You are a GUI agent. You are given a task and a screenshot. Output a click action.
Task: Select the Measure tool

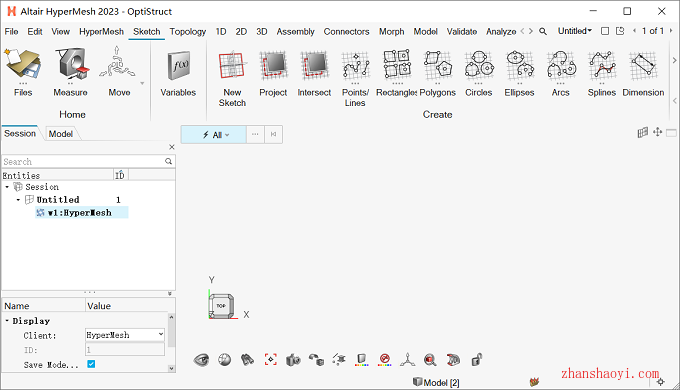(70, 72)
